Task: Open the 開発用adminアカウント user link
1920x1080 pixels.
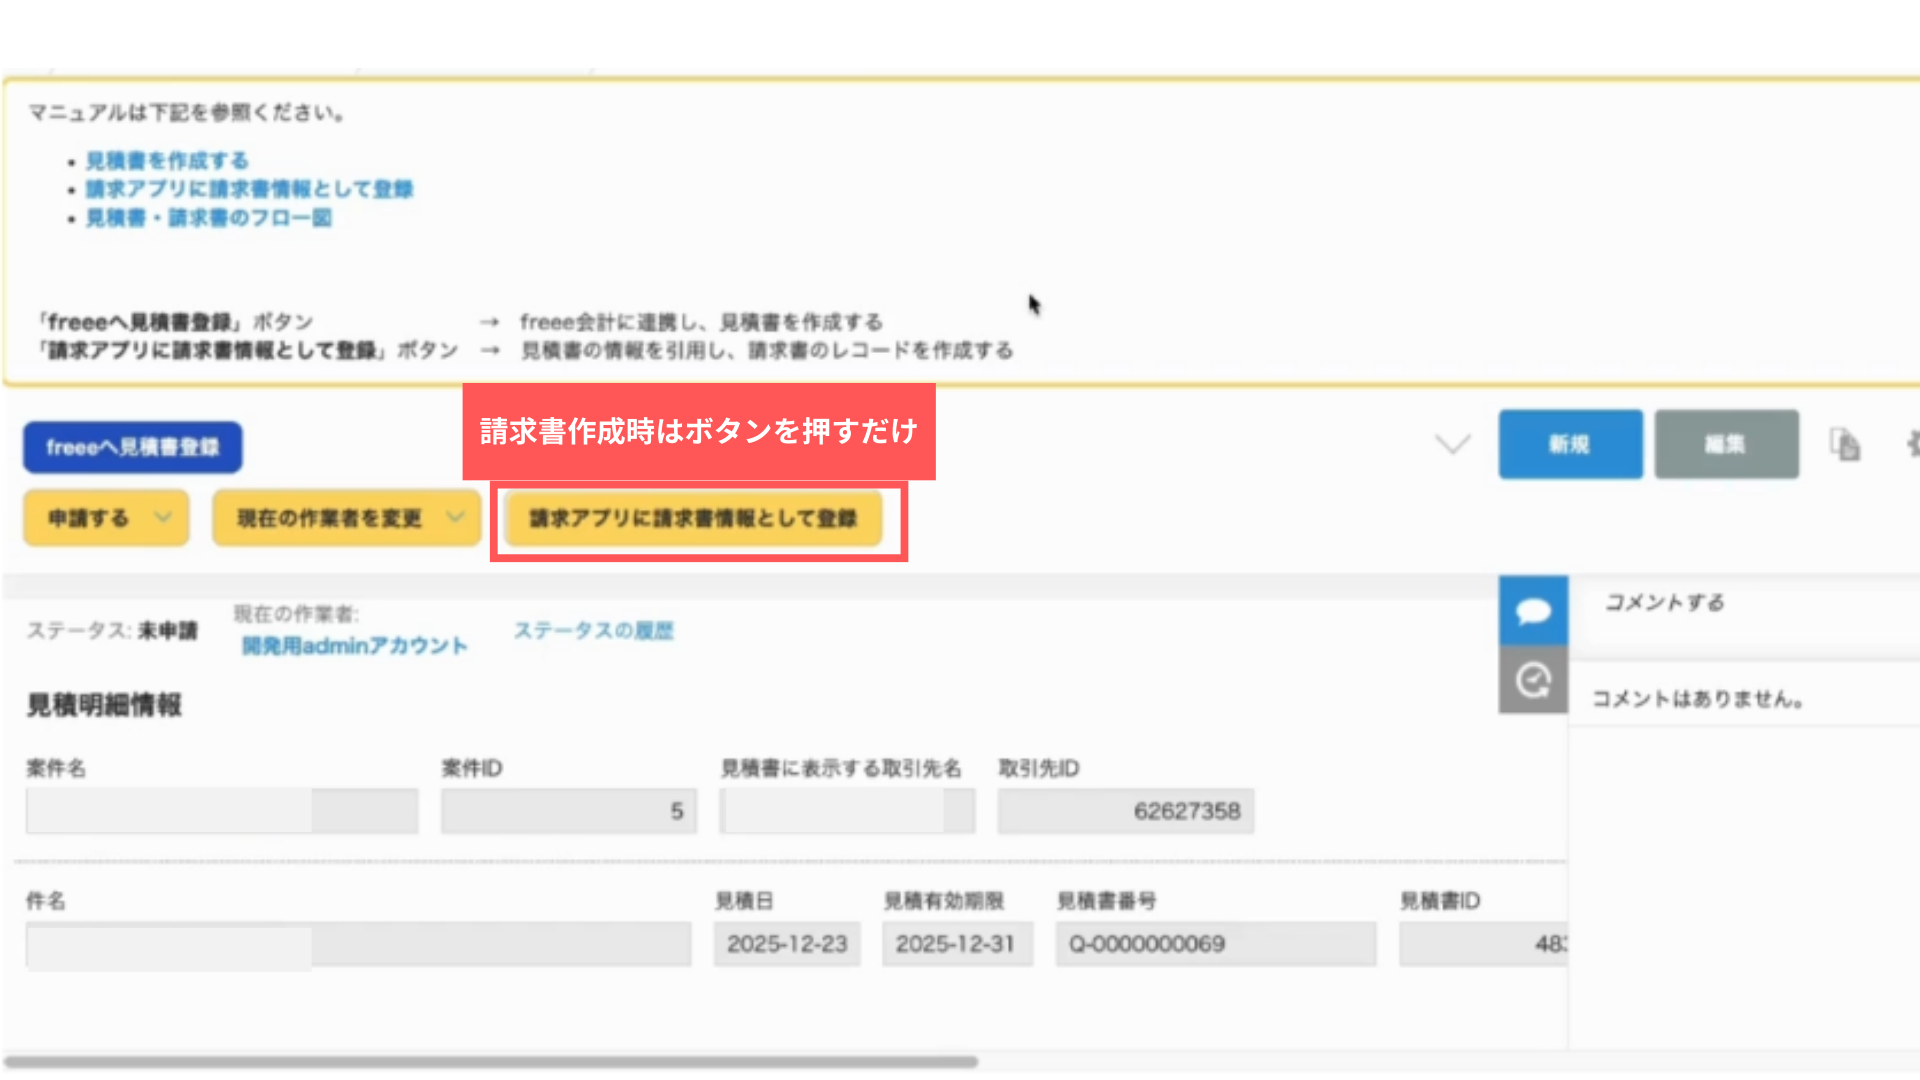Action: point(354,645)
